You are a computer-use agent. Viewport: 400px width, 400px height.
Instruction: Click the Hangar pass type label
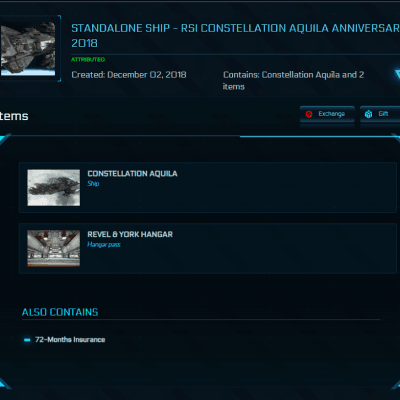click(x=104, y=245)
